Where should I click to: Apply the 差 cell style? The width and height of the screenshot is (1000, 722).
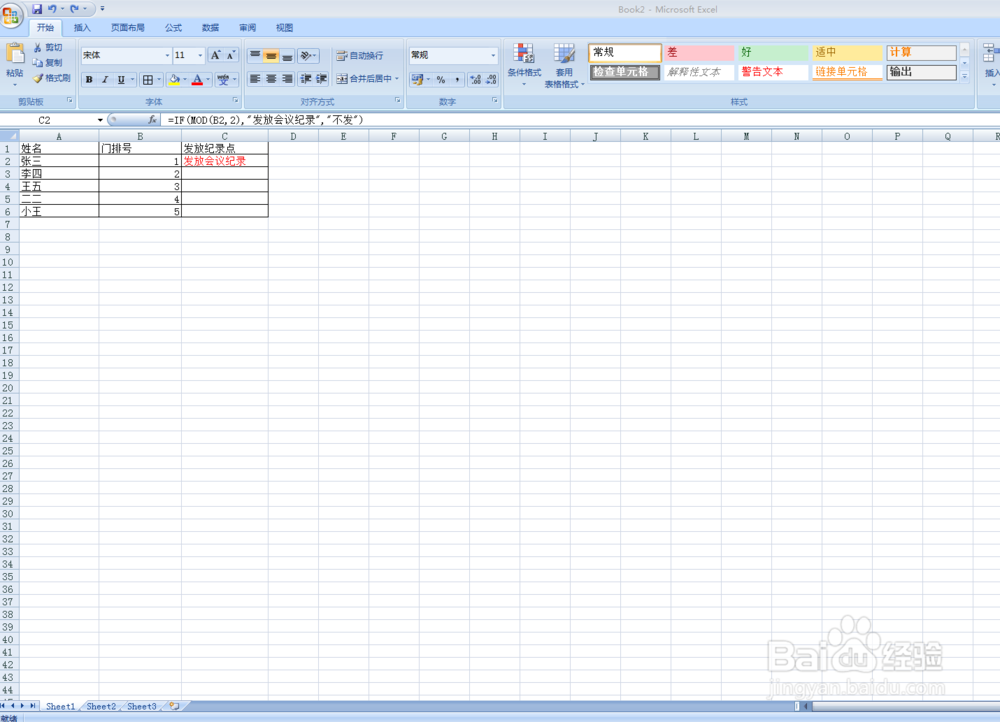(699, 52)
